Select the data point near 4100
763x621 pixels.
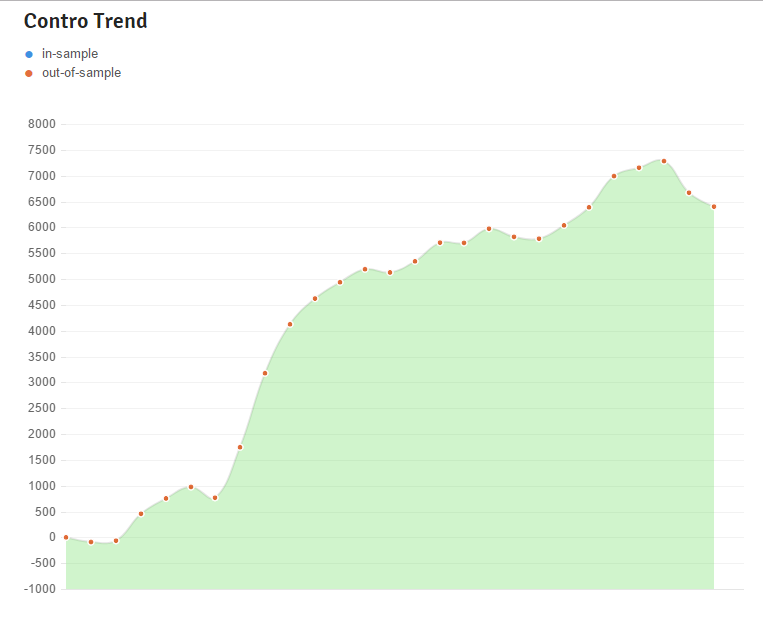290,324
